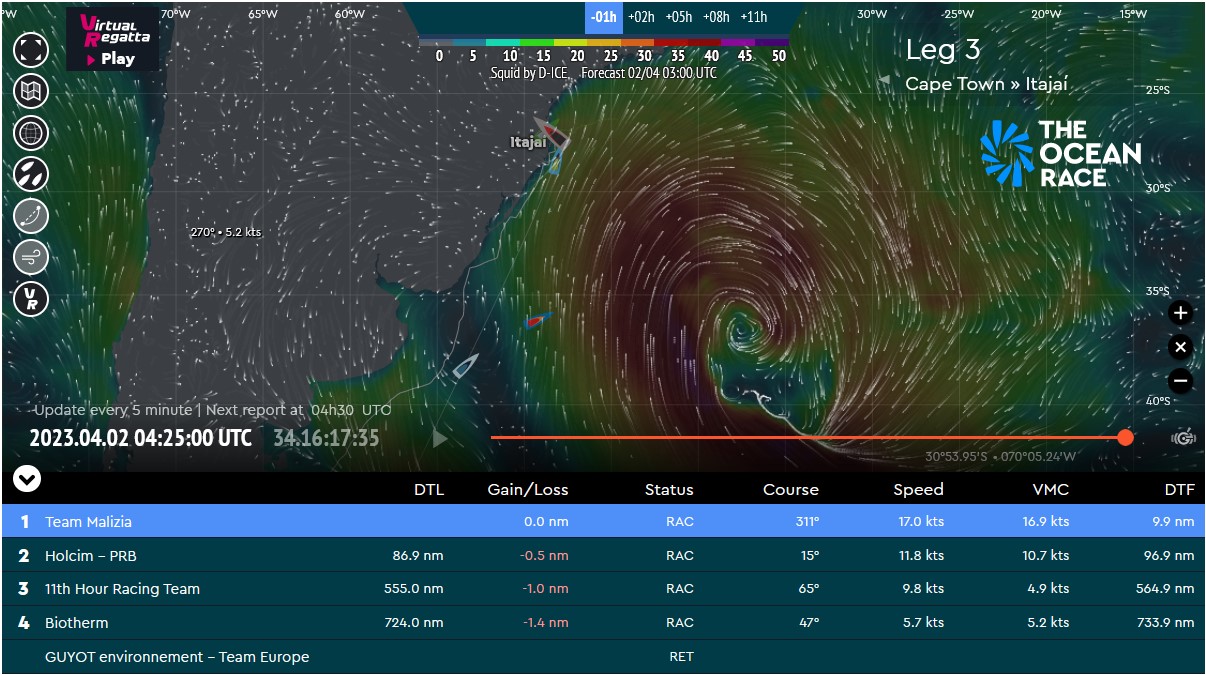1206x675 pixels.
Task: Click the fullscreen icon
Action: pos(31,48)
